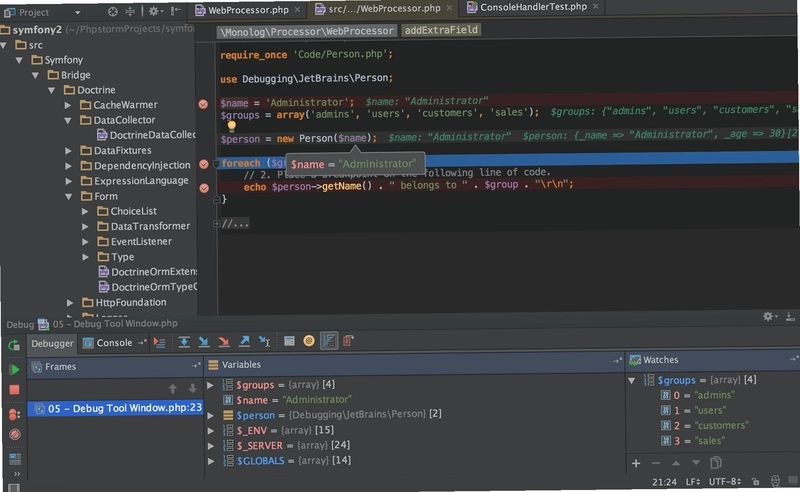This screenshot has height=492, width=800.
Task: Click Show Execution Point icon
Action: pos(159,342)
